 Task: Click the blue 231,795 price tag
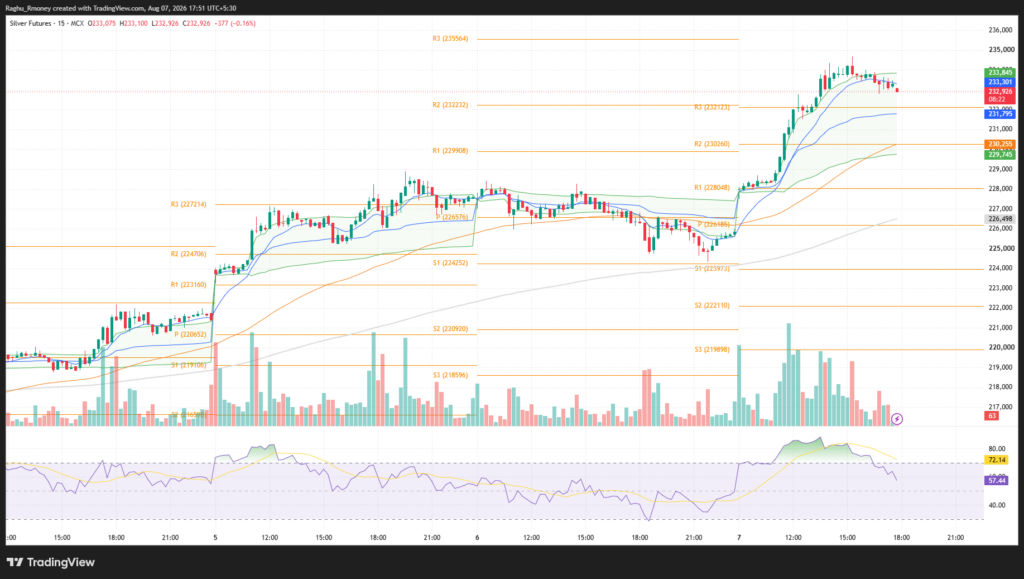[x=999, y=114]
